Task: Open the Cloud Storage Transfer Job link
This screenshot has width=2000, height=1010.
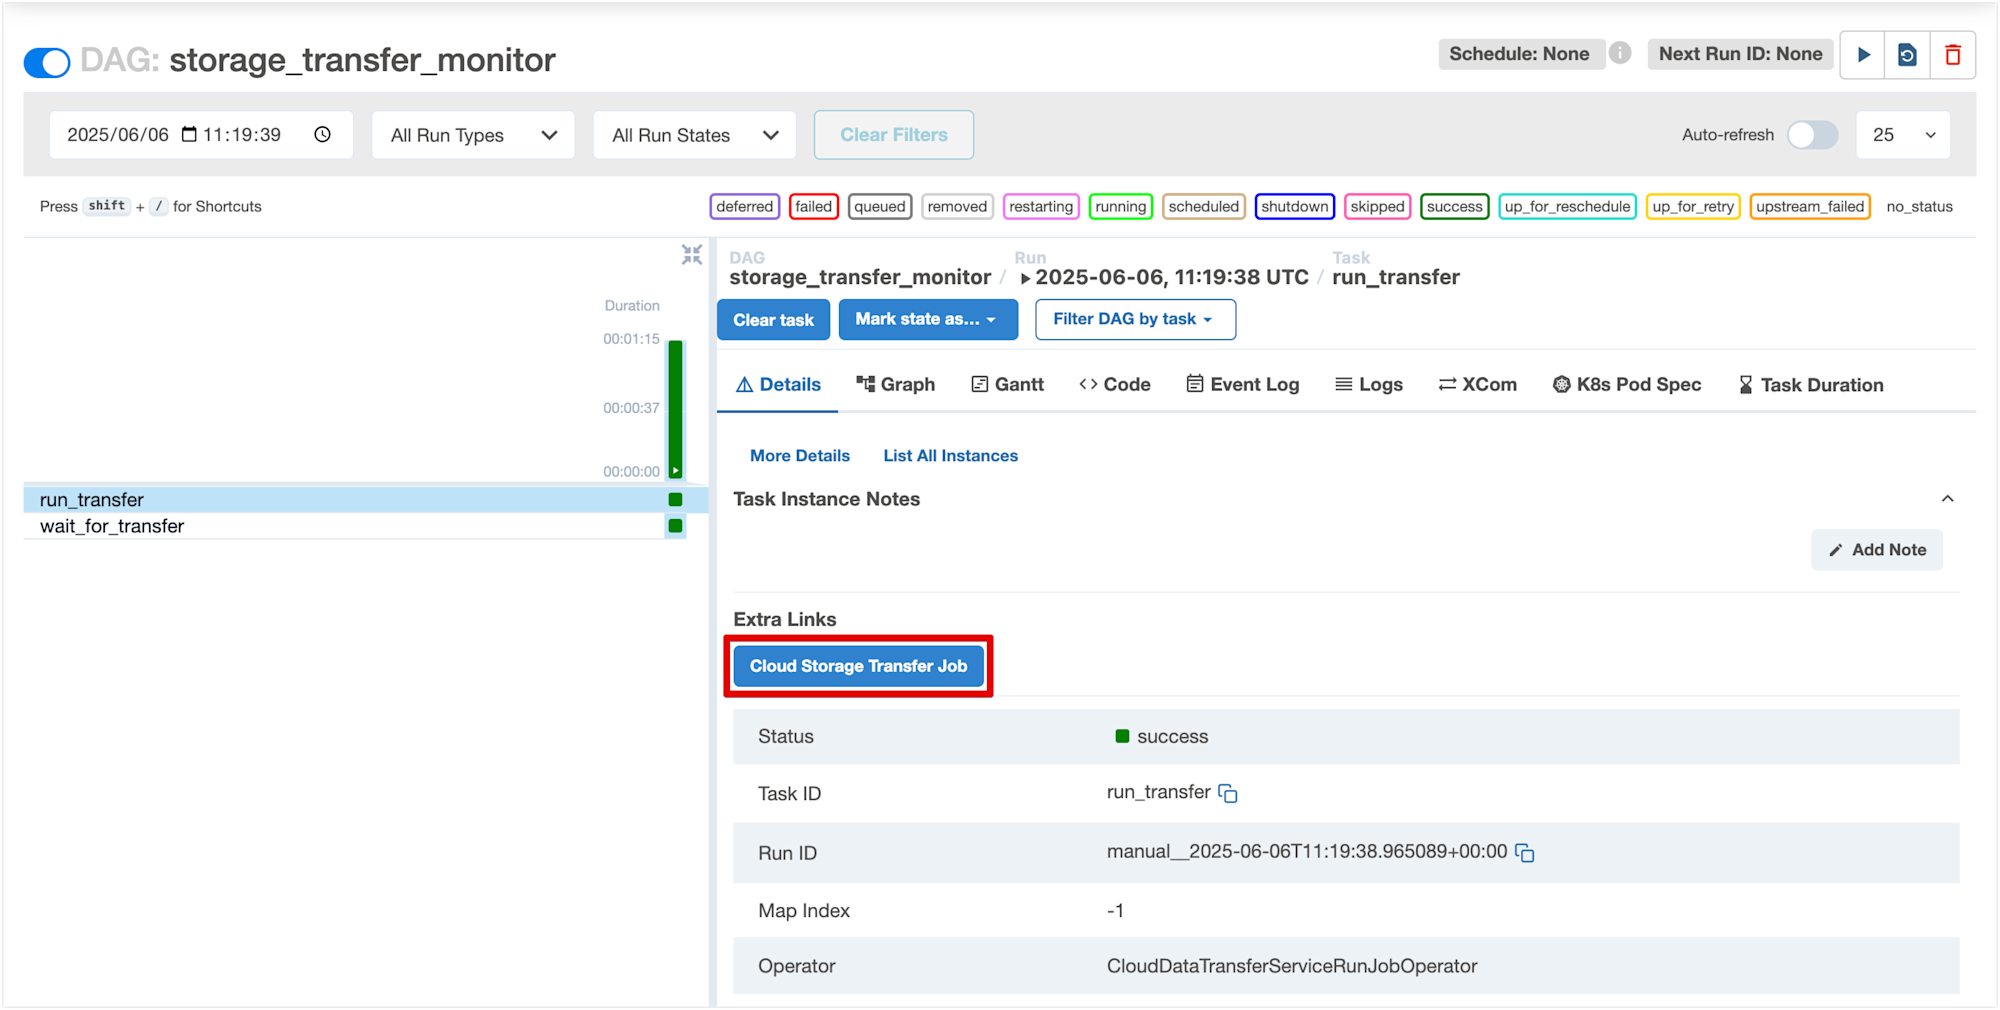Action: pos(859,666)
